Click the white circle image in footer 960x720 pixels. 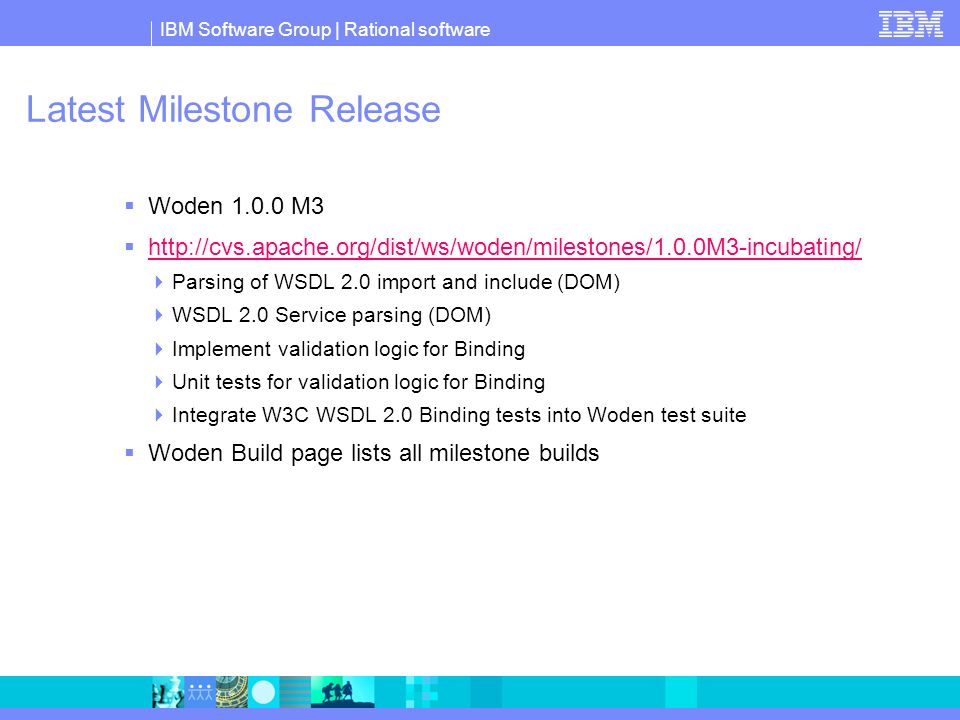point(263,692)
